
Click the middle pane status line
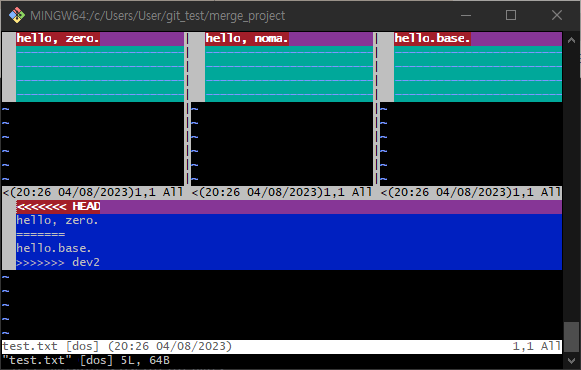point(282,193)
